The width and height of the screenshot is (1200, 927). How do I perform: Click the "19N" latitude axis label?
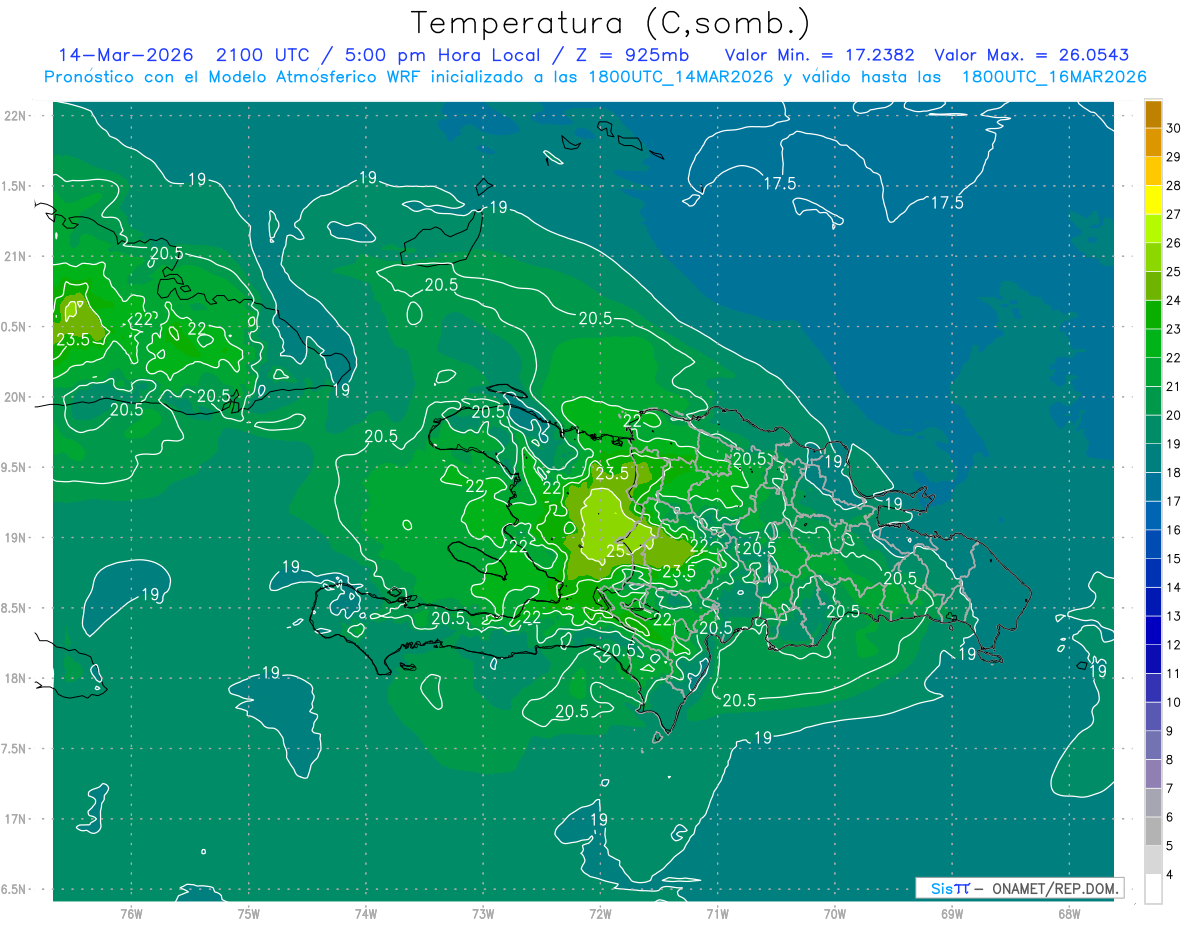pos(15,538)
